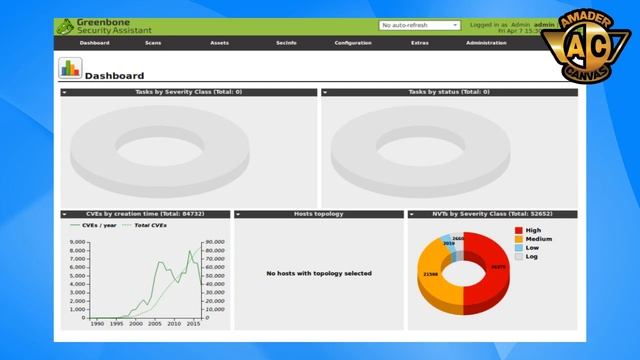Expand NVTs by Severity Class chart menu
Screen dimensions: 640x360
coord(411,215)
